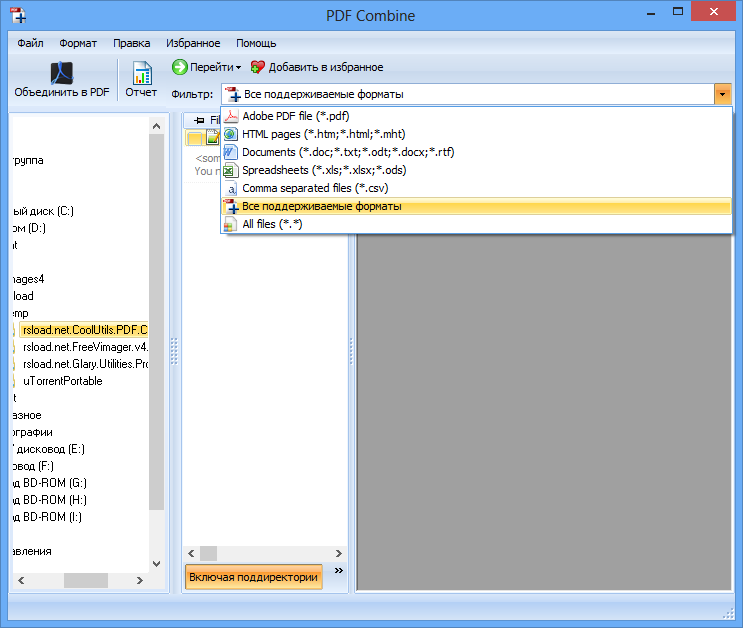The width and height of the screenshot is (743, 628).
Task: Select the load folder in tree
Action: [23, 296]
